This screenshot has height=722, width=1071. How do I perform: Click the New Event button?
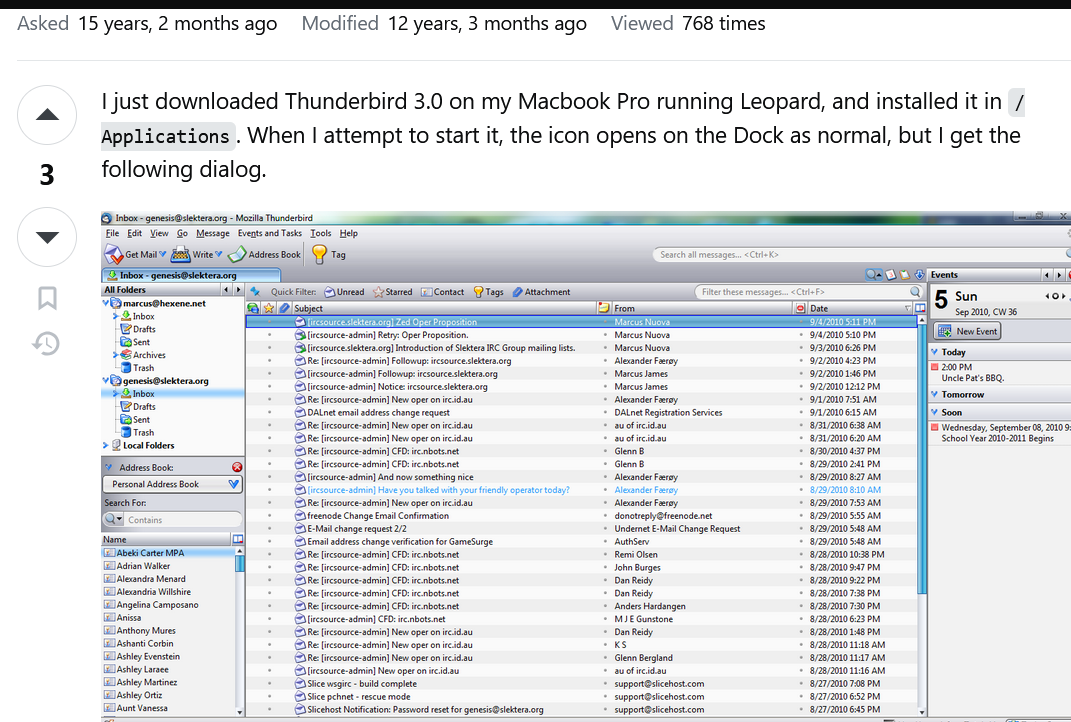pos(967,331)
